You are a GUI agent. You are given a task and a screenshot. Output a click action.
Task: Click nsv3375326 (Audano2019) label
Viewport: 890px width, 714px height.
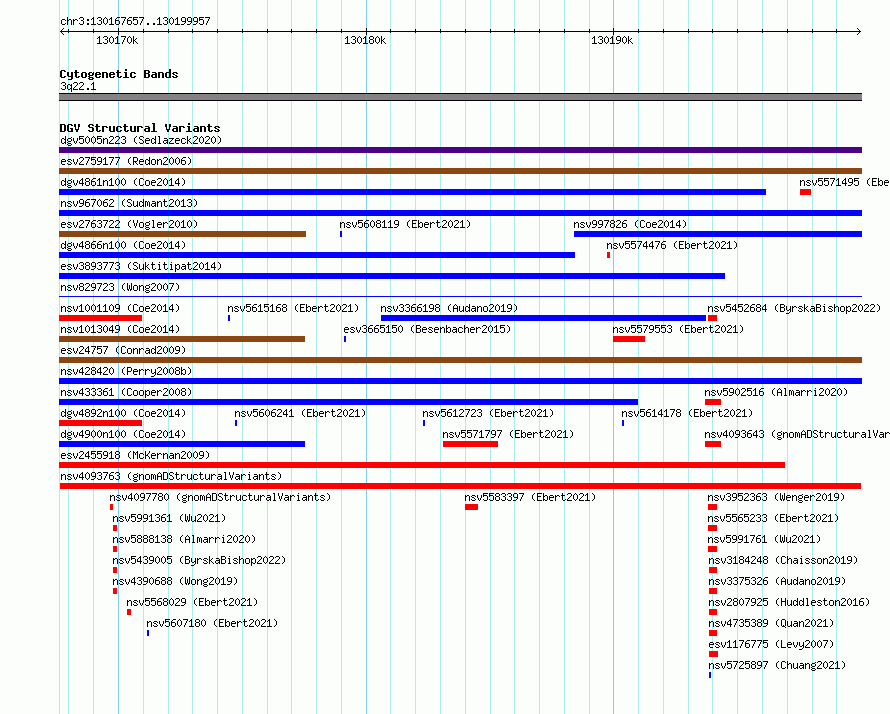pyautogui.click(x=777, y=581)
